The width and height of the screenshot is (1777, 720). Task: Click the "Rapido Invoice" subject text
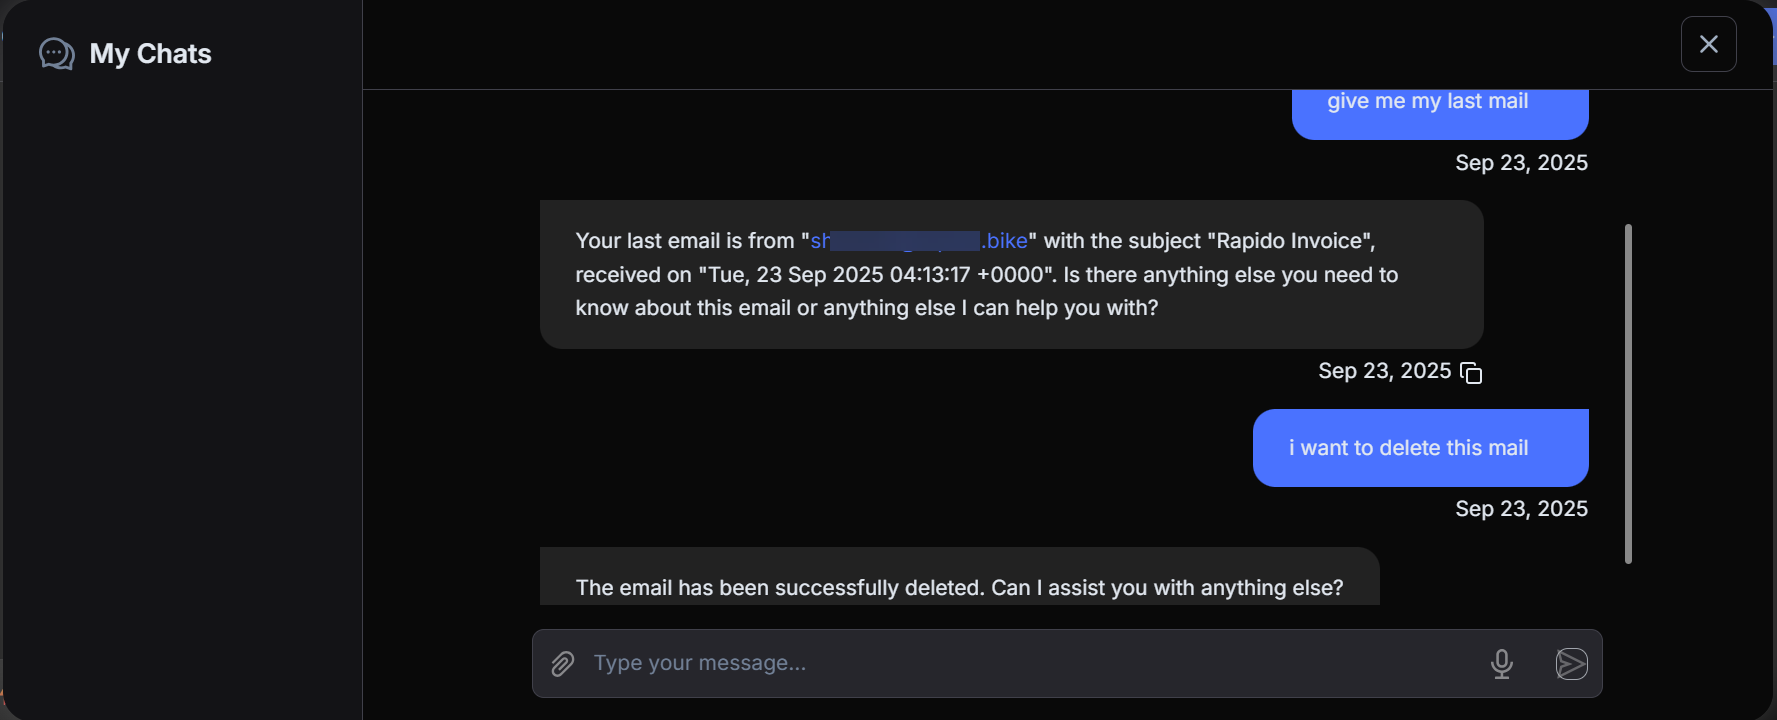(1290, 241)
